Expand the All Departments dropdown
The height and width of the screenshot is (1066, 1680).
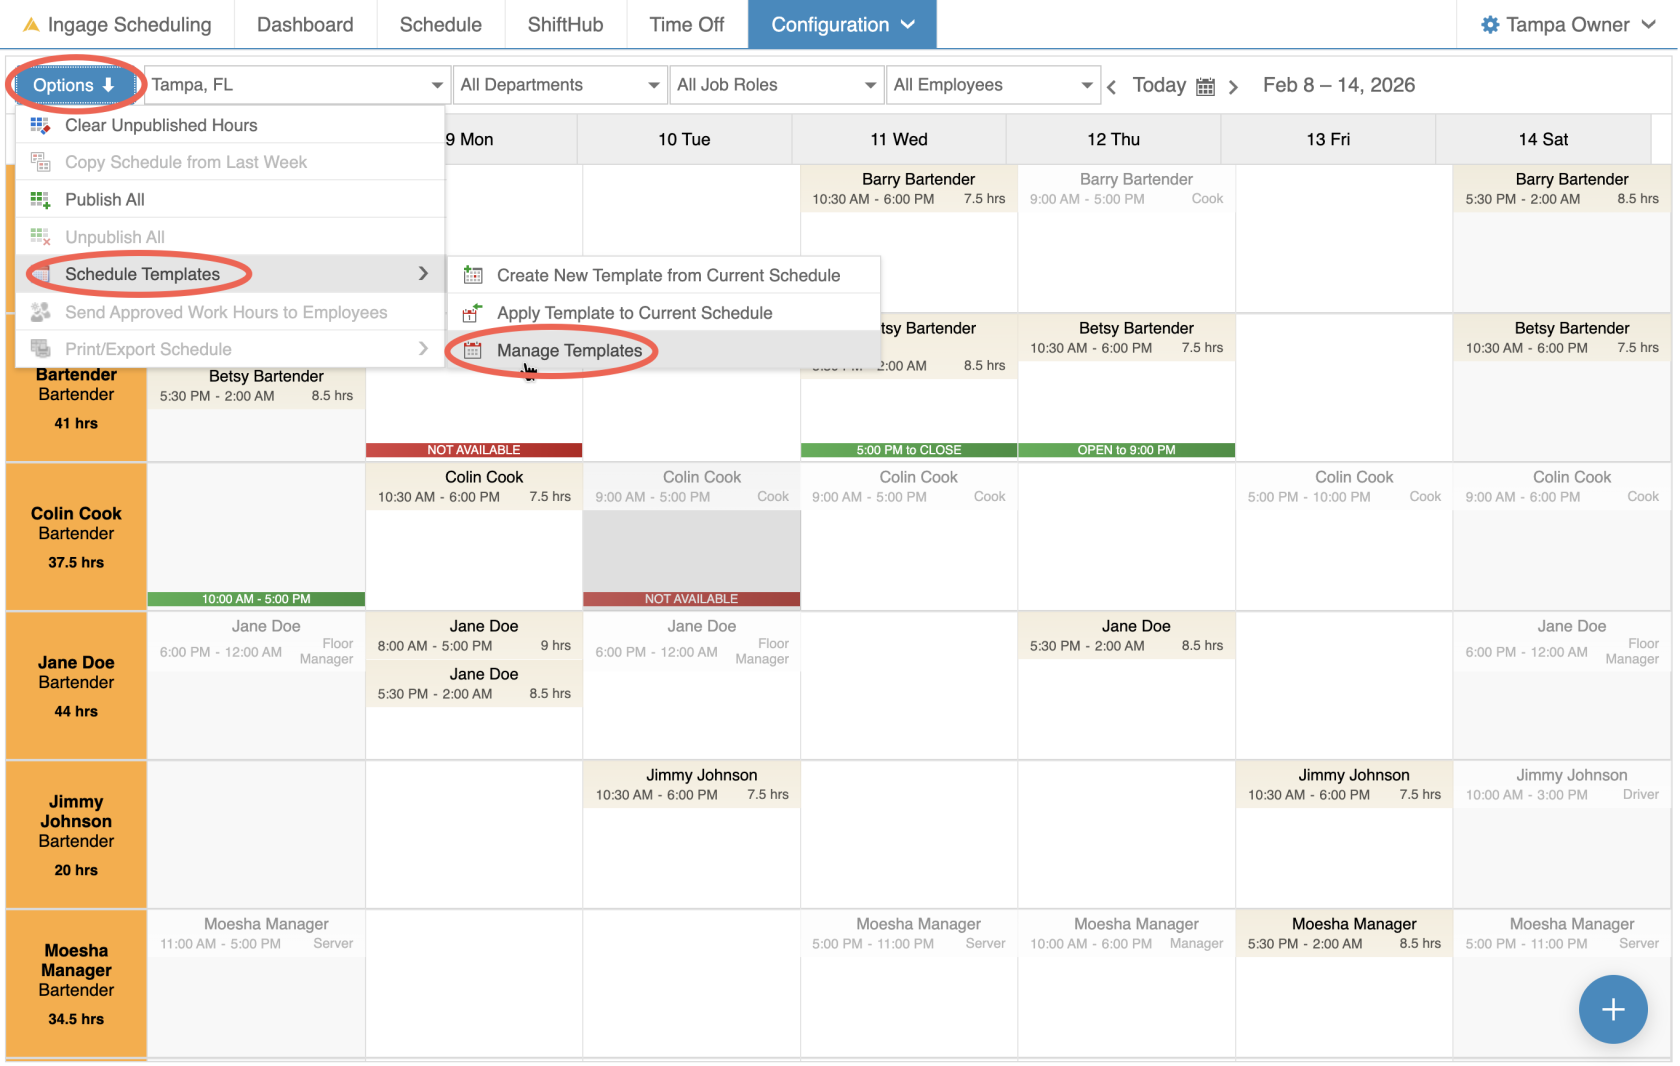pyautogui.click(x=560, y=85)
